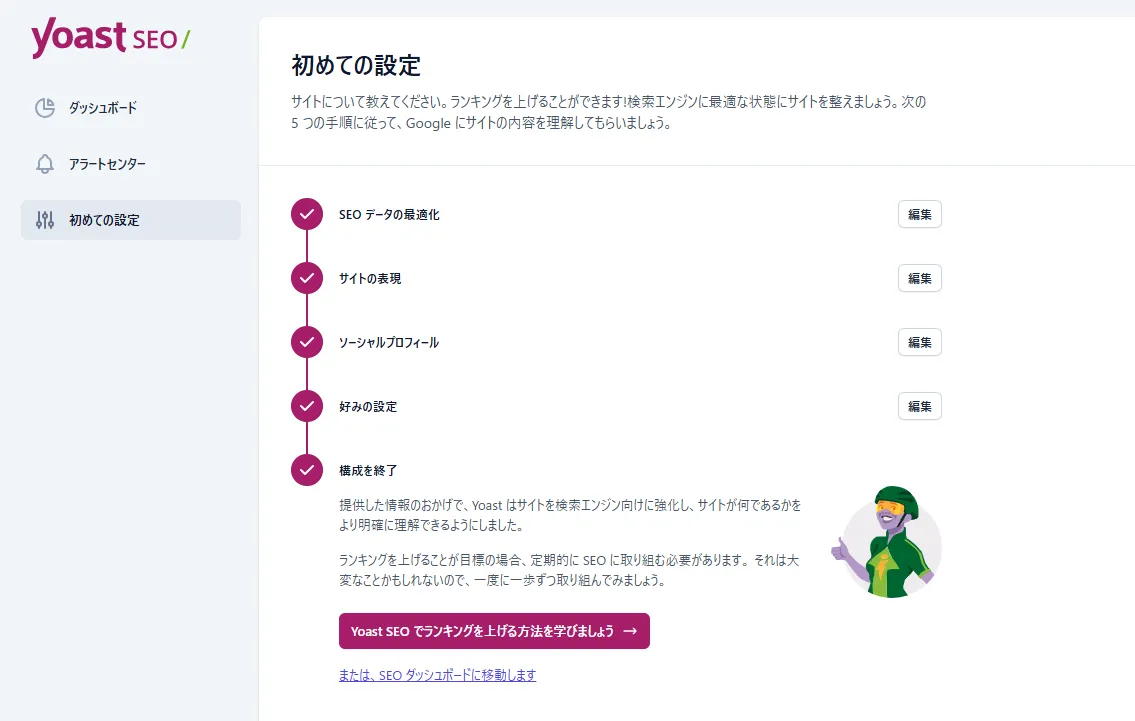Edit the ソーシャルプロフィール step

919,342
